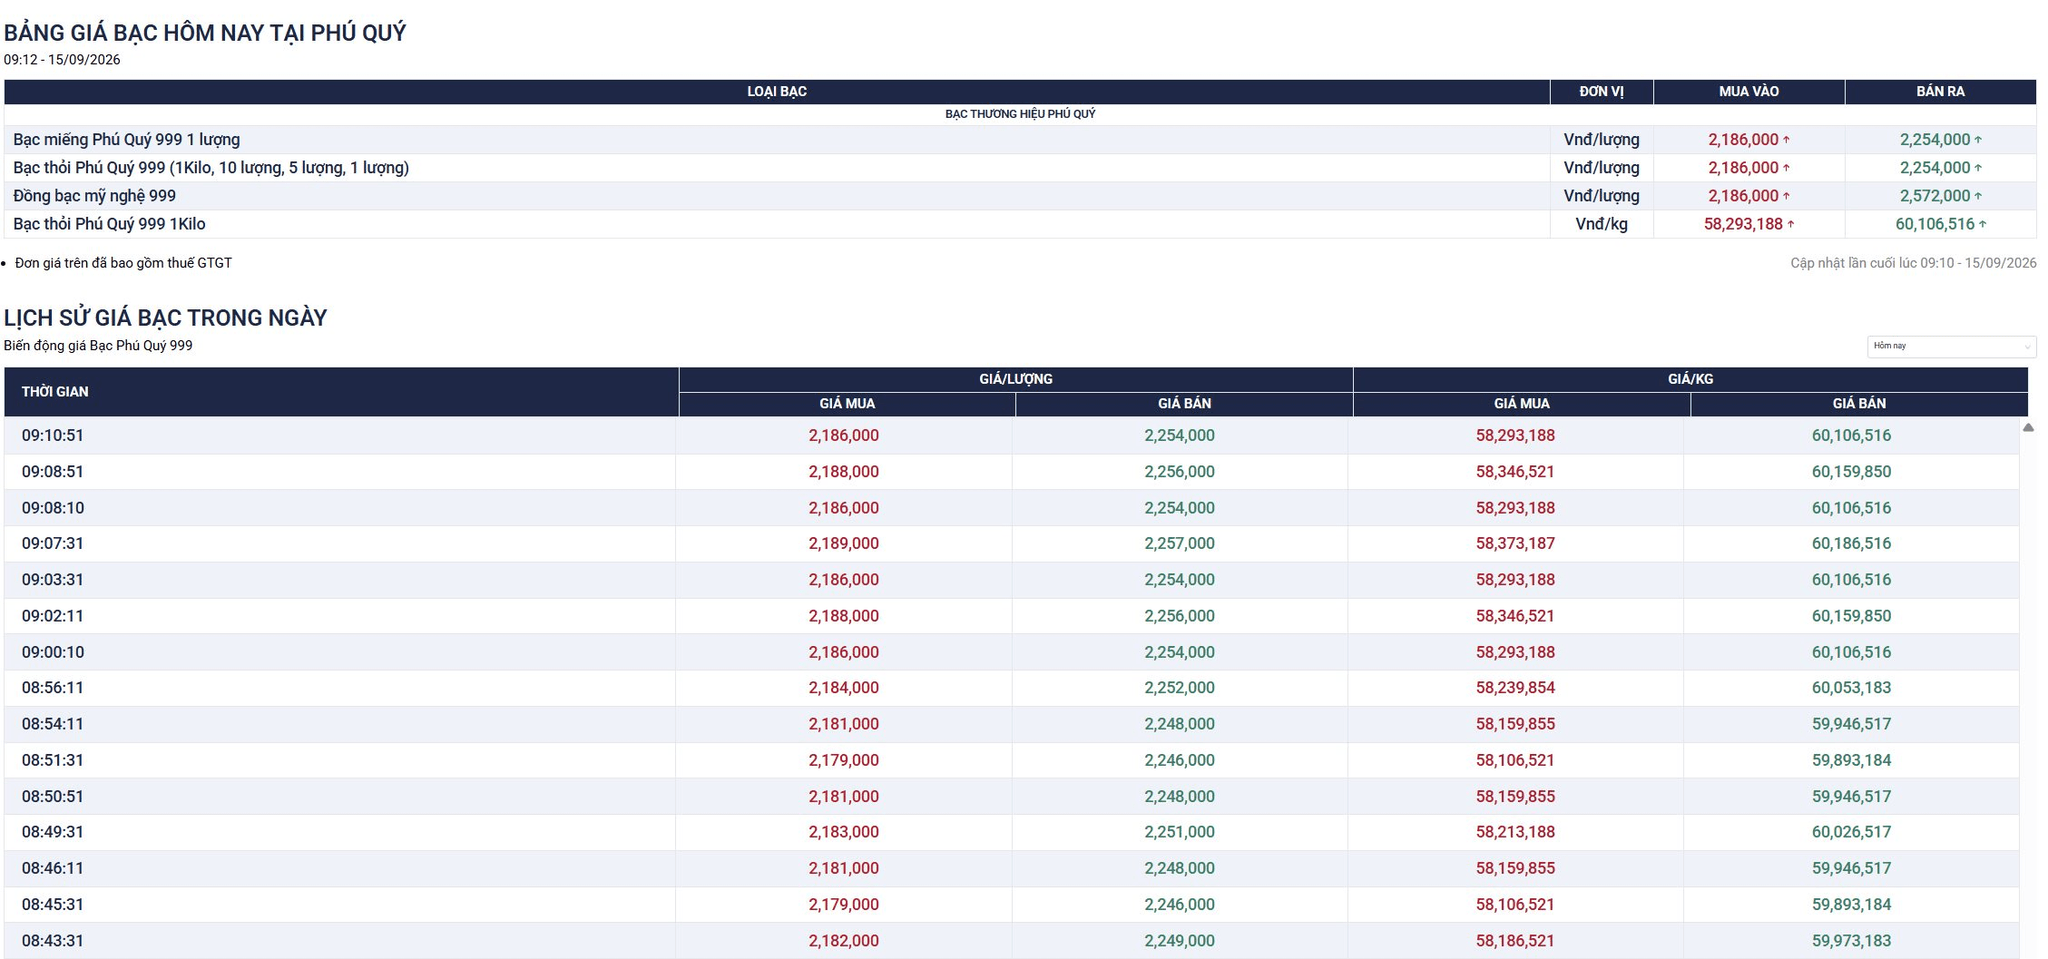The width and height of the screenshot is (2048, 959).
Task: Select the 08:54:11 time entry
Action: coord(53,724)
